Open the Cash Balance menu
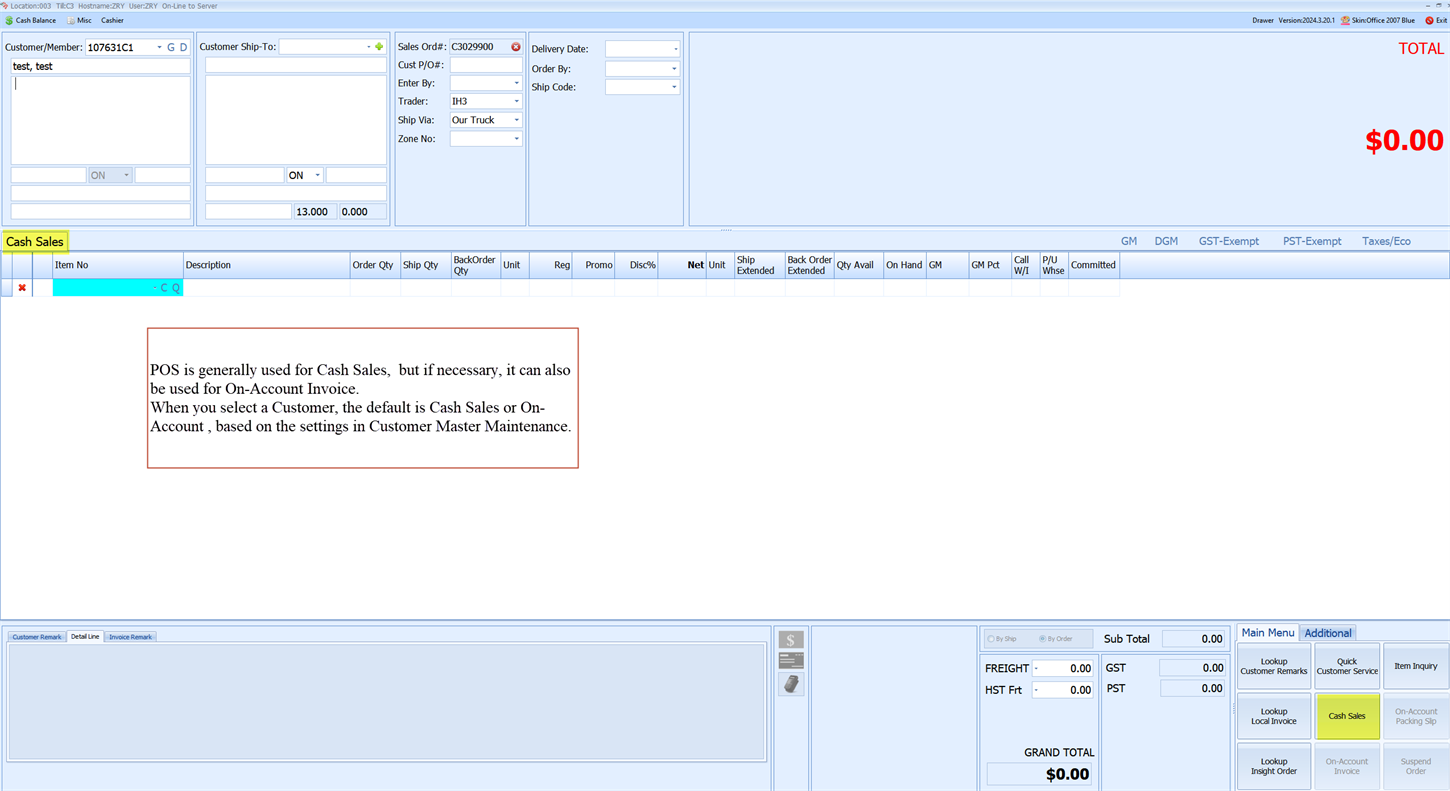 coord(31,20)
